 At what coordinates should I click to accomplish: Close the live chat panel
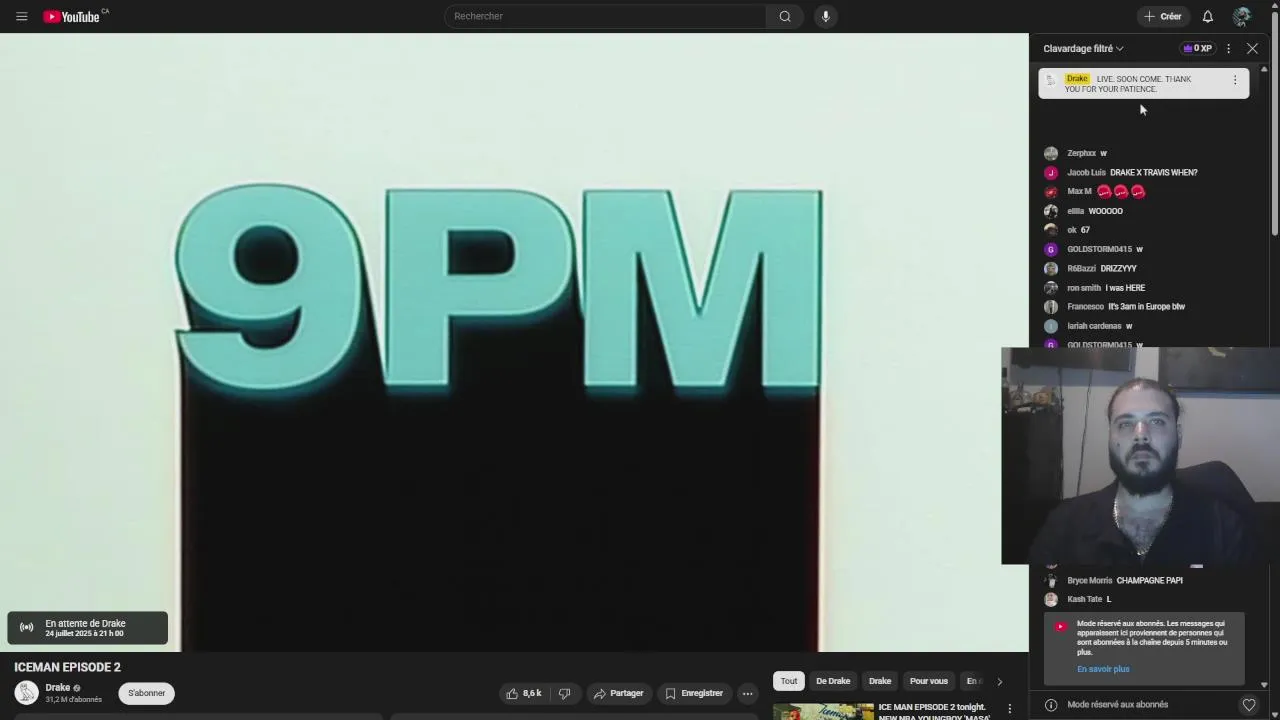tap(1252, 48)
